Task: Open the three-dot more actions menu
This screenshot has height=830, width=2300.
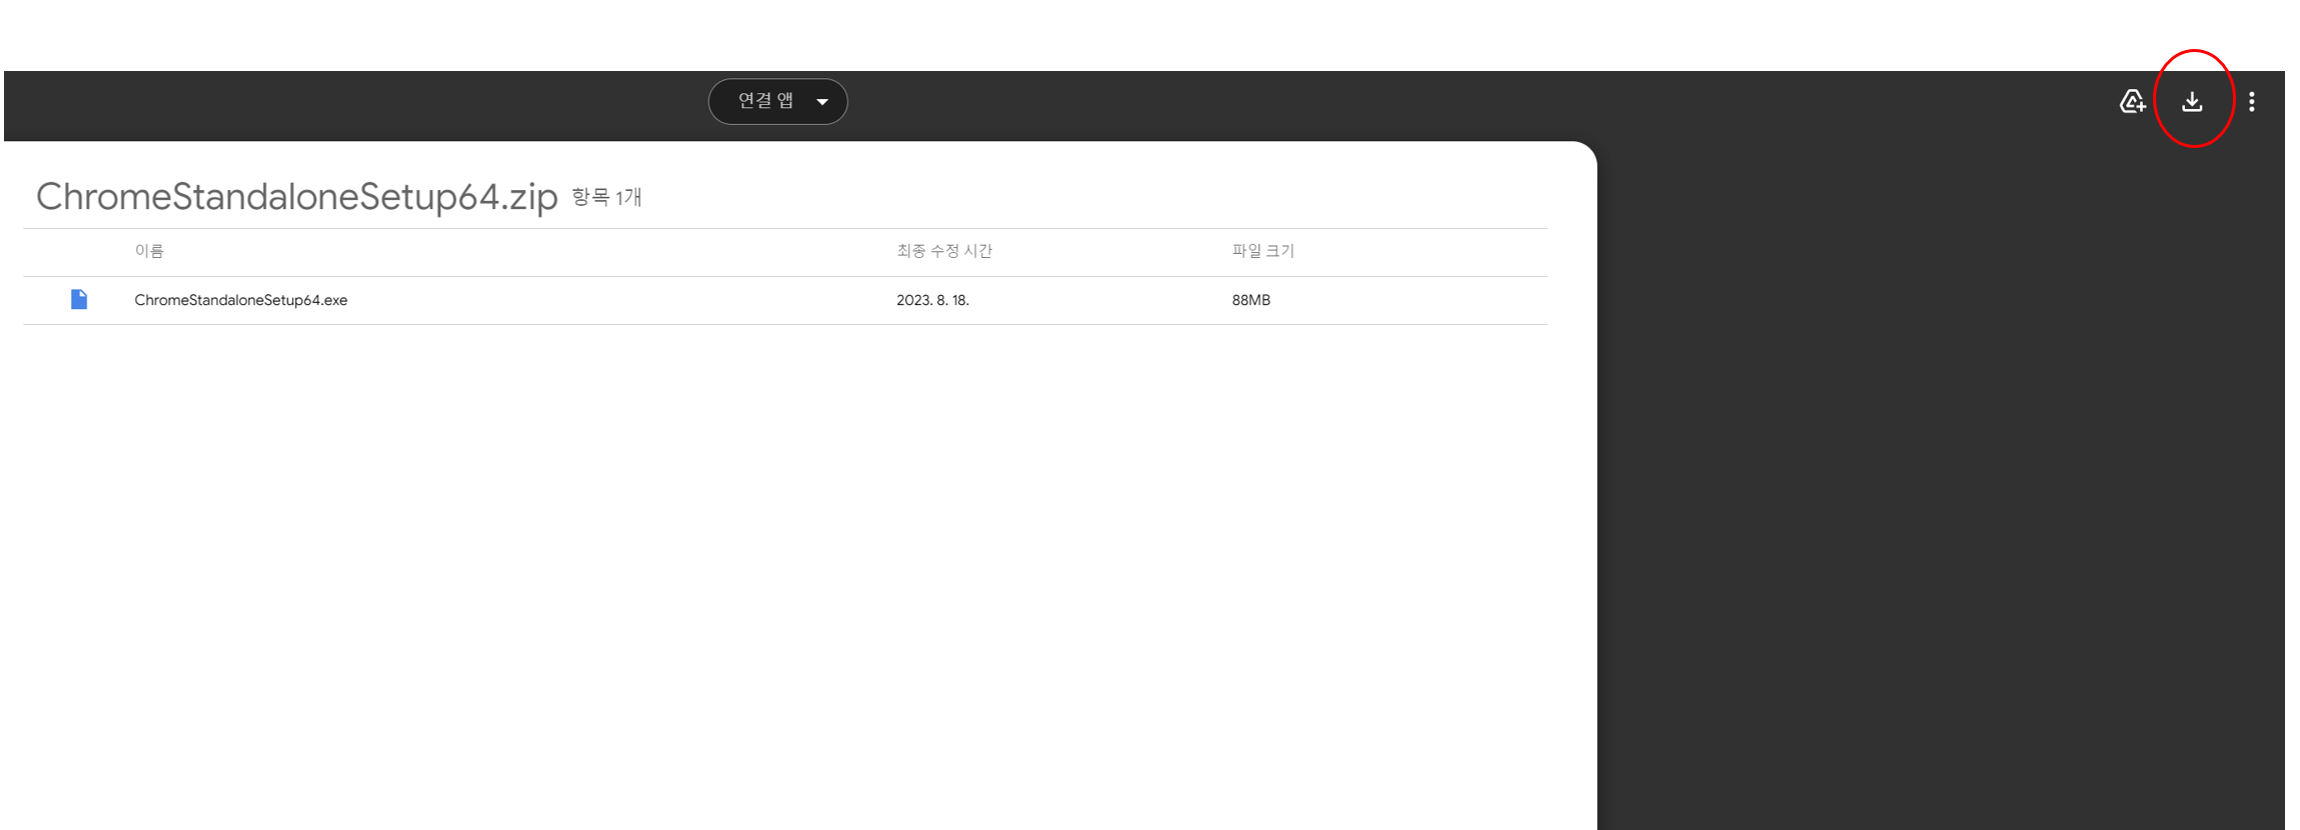Action: click(x=2251, y=102)
